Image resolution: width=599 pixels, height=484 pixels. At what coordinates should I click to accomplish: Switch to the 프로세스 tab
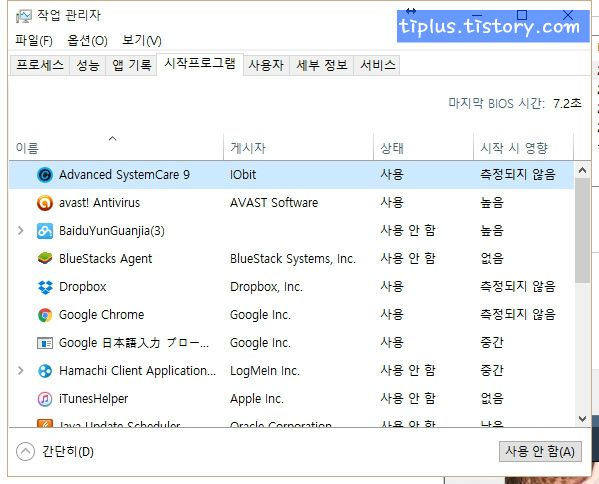click(x=39, y=65)
